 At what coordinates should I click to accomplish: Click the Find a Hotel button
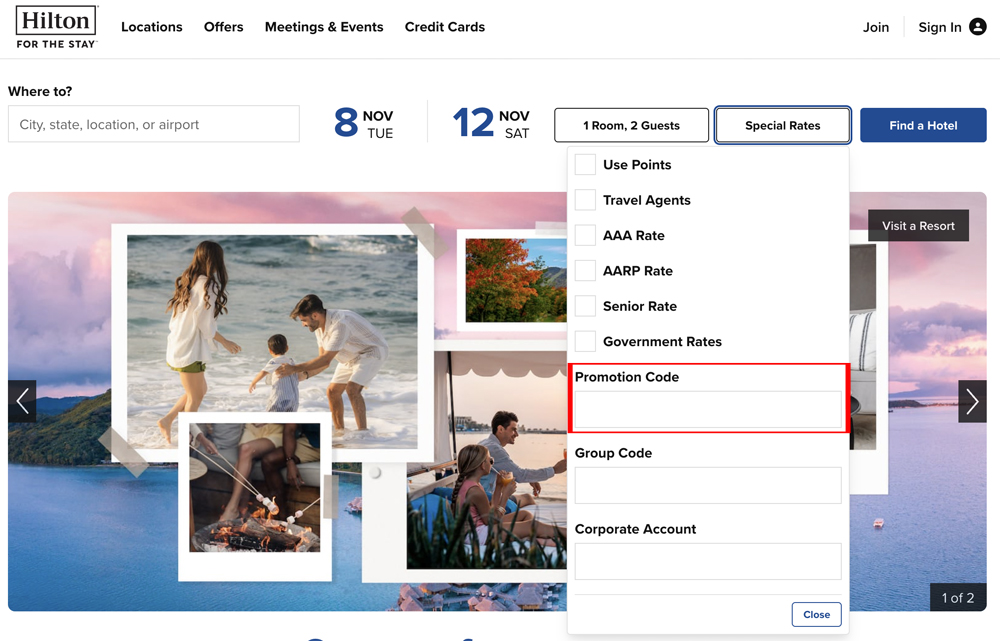(923, 125)
